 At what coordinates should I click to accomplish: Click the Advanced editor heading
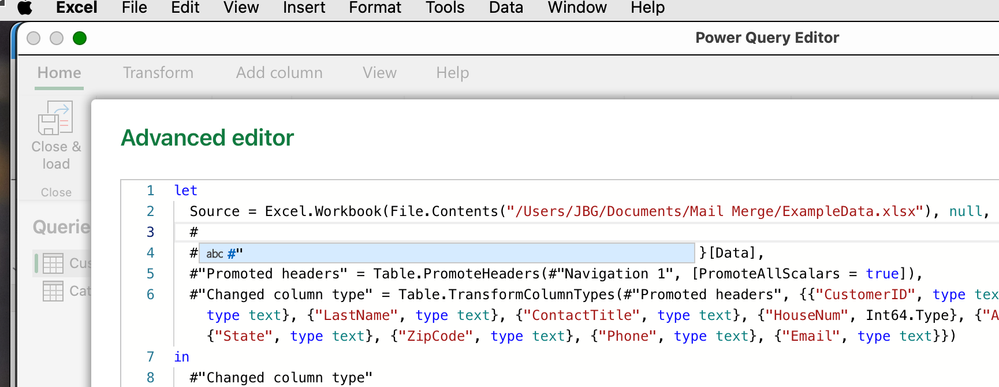pos(208,137)
